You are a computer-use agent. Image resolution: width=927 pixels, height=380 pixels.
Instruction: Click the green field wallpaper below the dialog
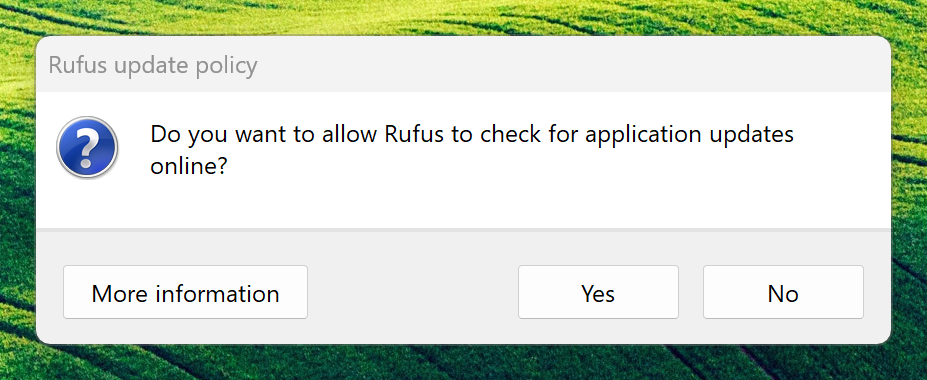(x=464, y=363)
